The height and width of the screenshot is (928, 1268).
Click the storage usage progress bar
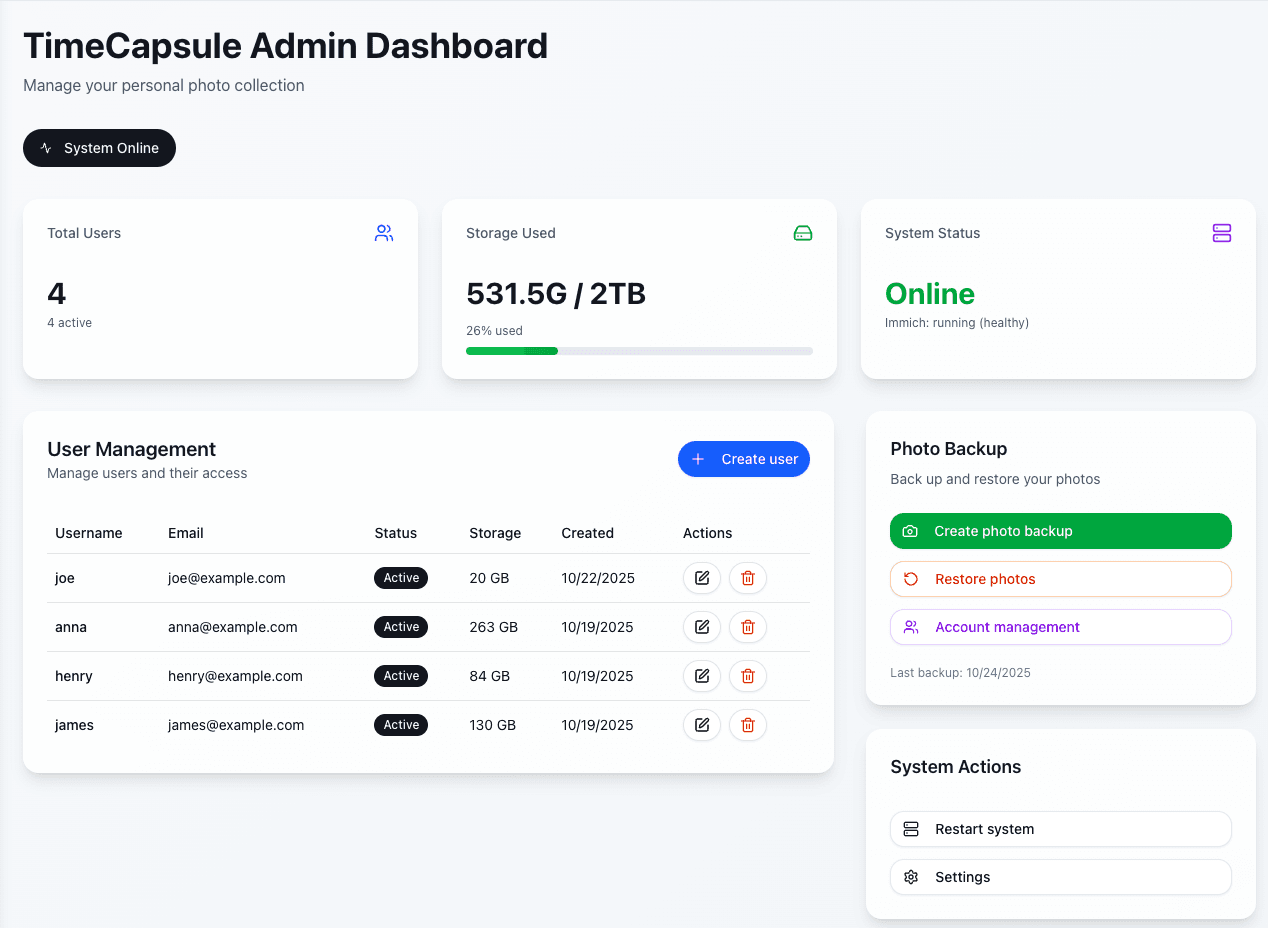click(639, 351)
